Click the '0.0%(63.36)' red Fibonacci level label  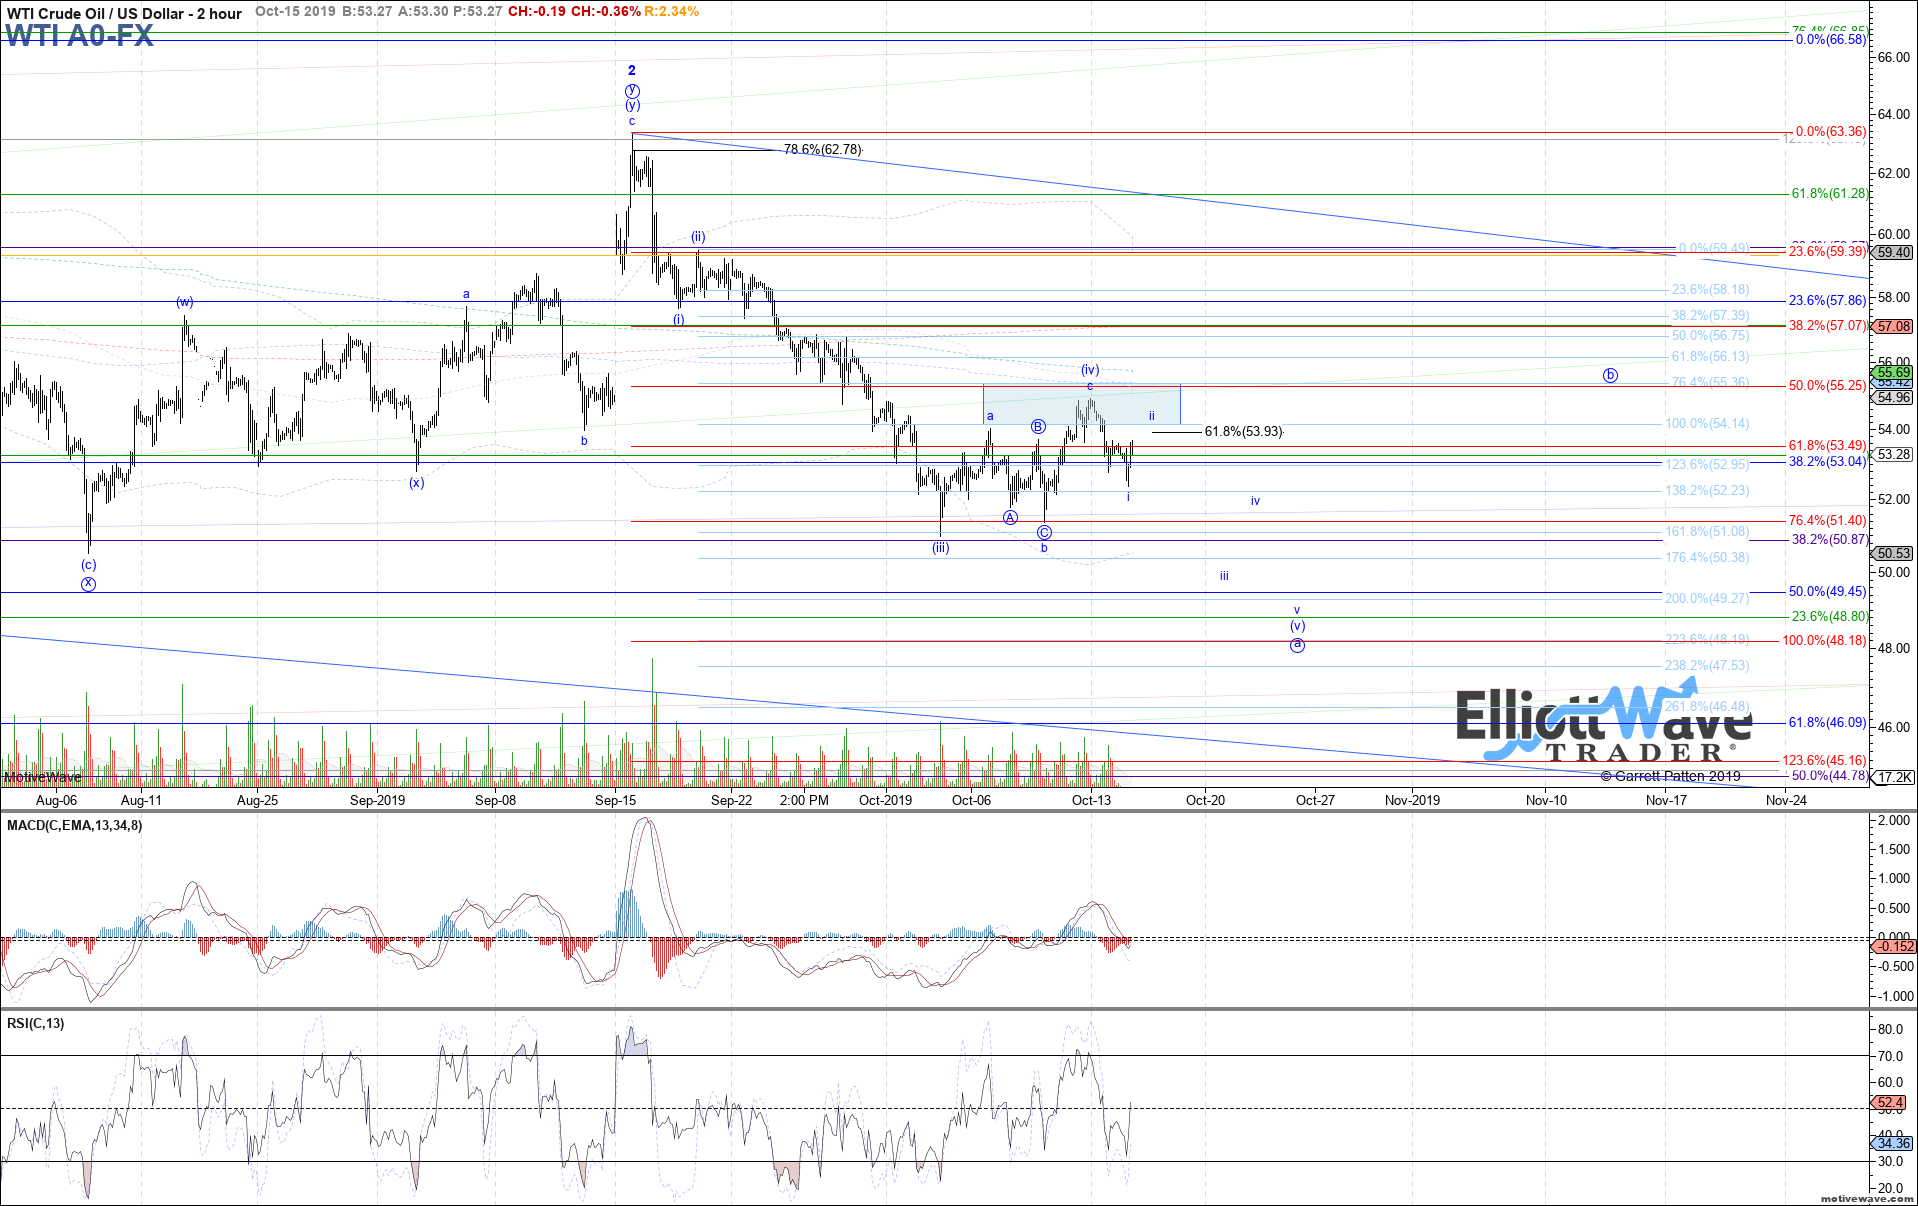point(1831,131)
